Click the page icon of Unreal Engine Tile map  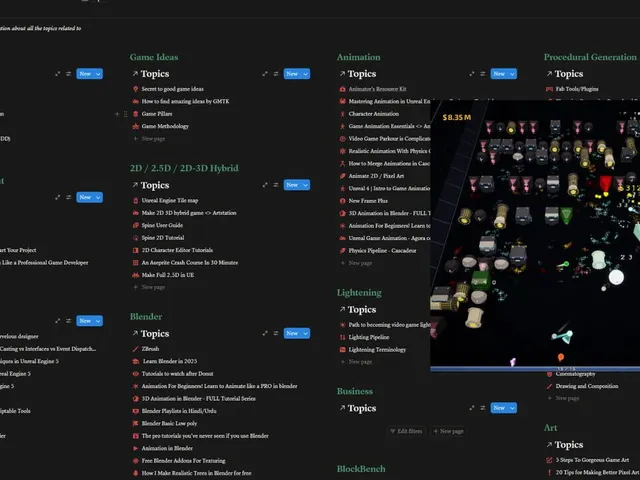[136, 200]
